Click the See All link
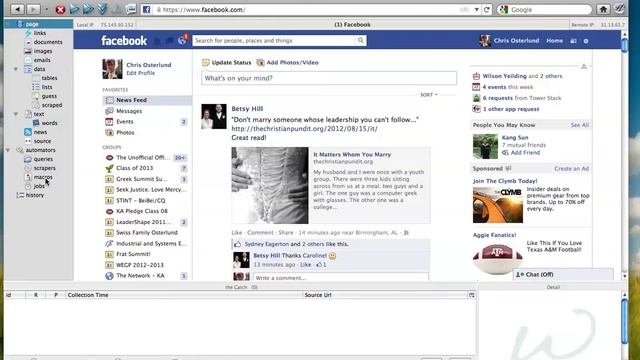Viewport: 640px width, 360px height. (580, 125)
